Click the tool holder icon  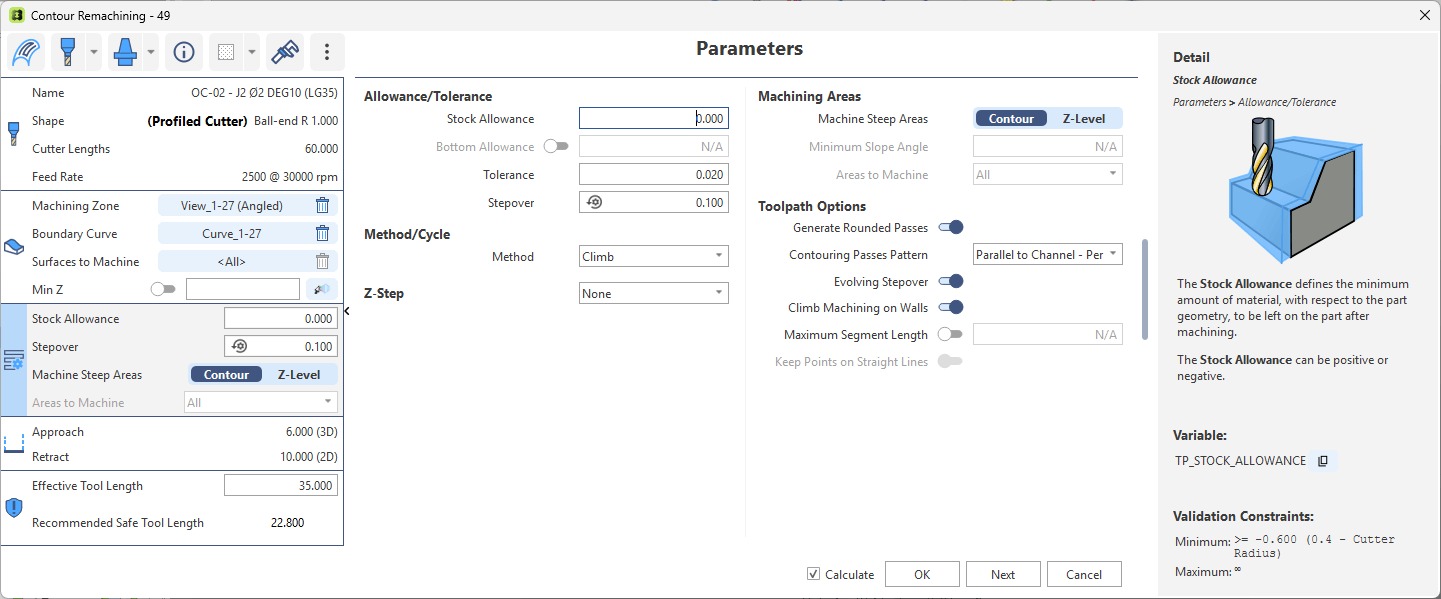pos(126,52)
